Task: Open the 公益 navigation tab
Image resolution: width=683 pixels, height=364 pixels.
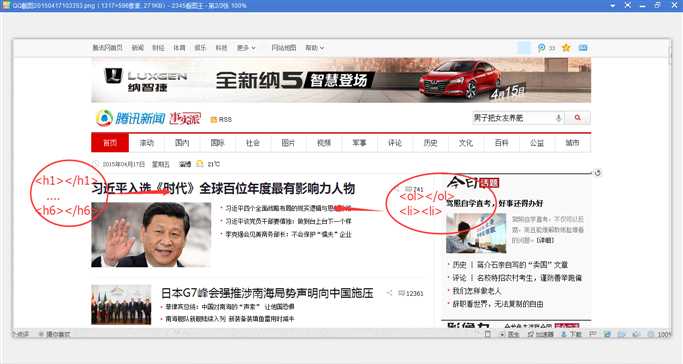Action: click(x=537, y=143)
